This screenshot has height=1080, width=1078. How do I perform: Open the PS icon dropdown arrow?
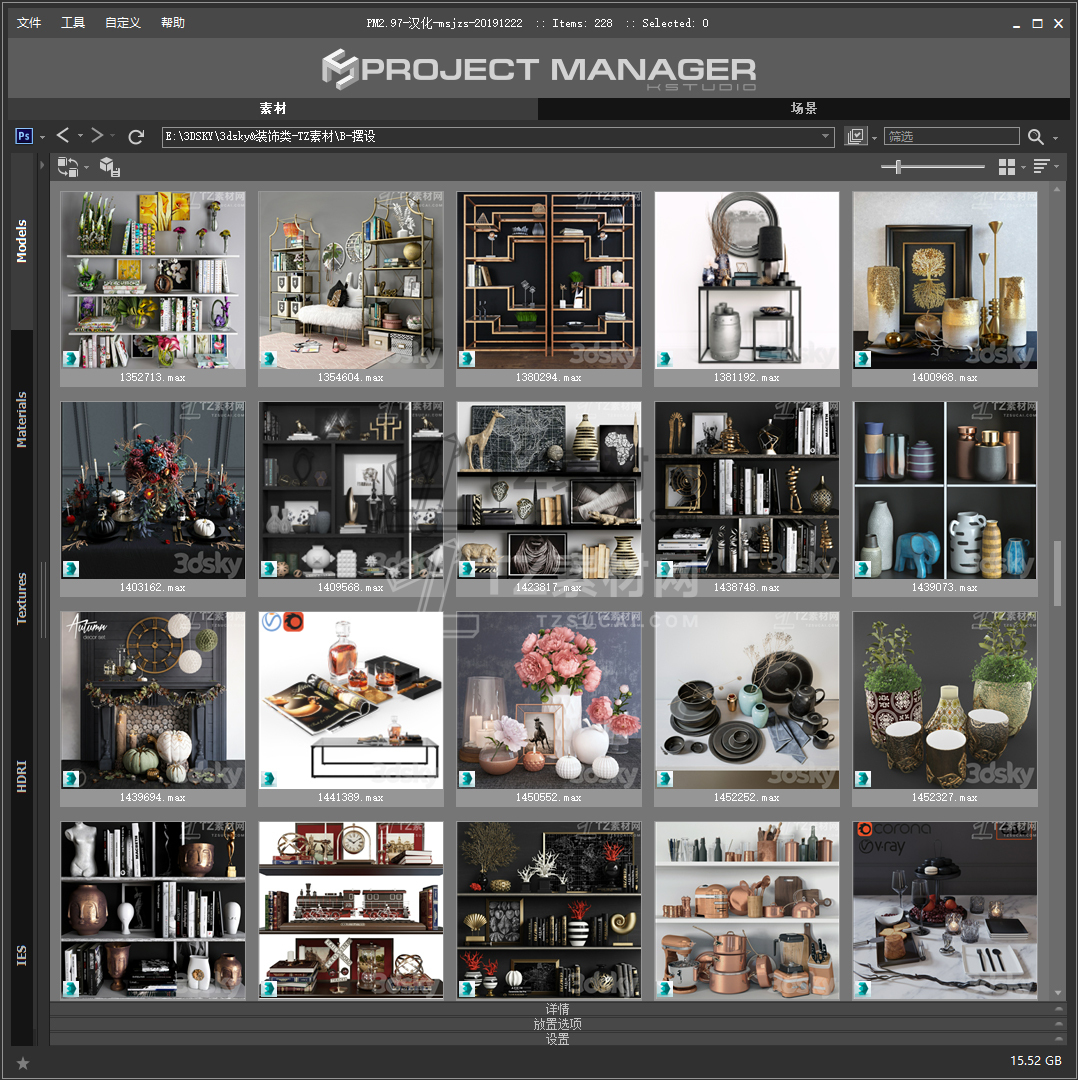(x=43, y=137)
